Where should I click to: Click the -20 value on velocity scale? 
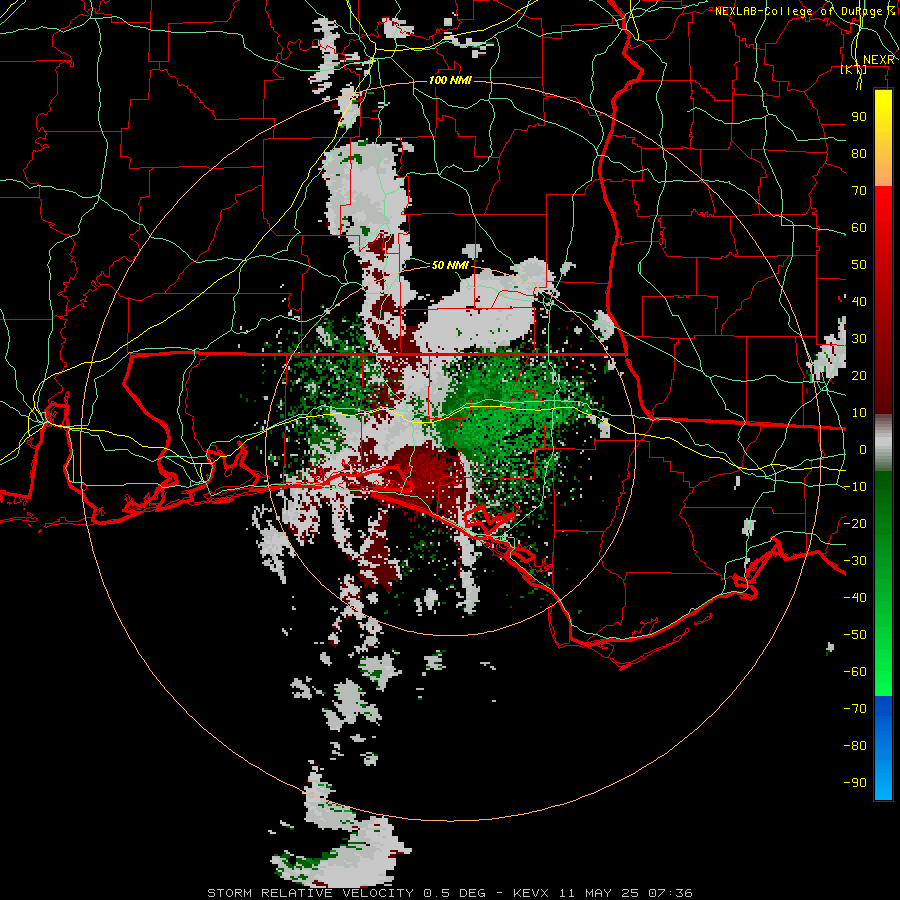855,523
